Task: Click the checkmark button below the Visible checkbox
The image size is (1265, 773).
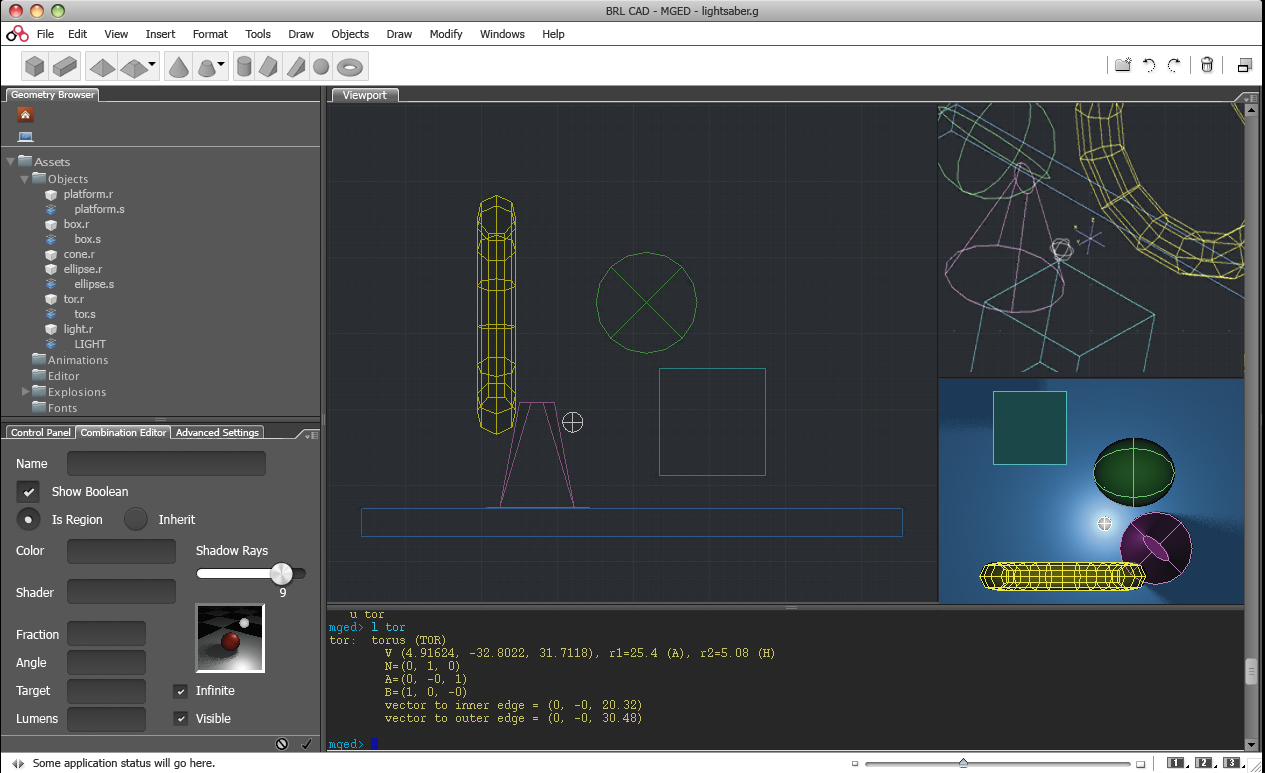Action: coord(306,744)
